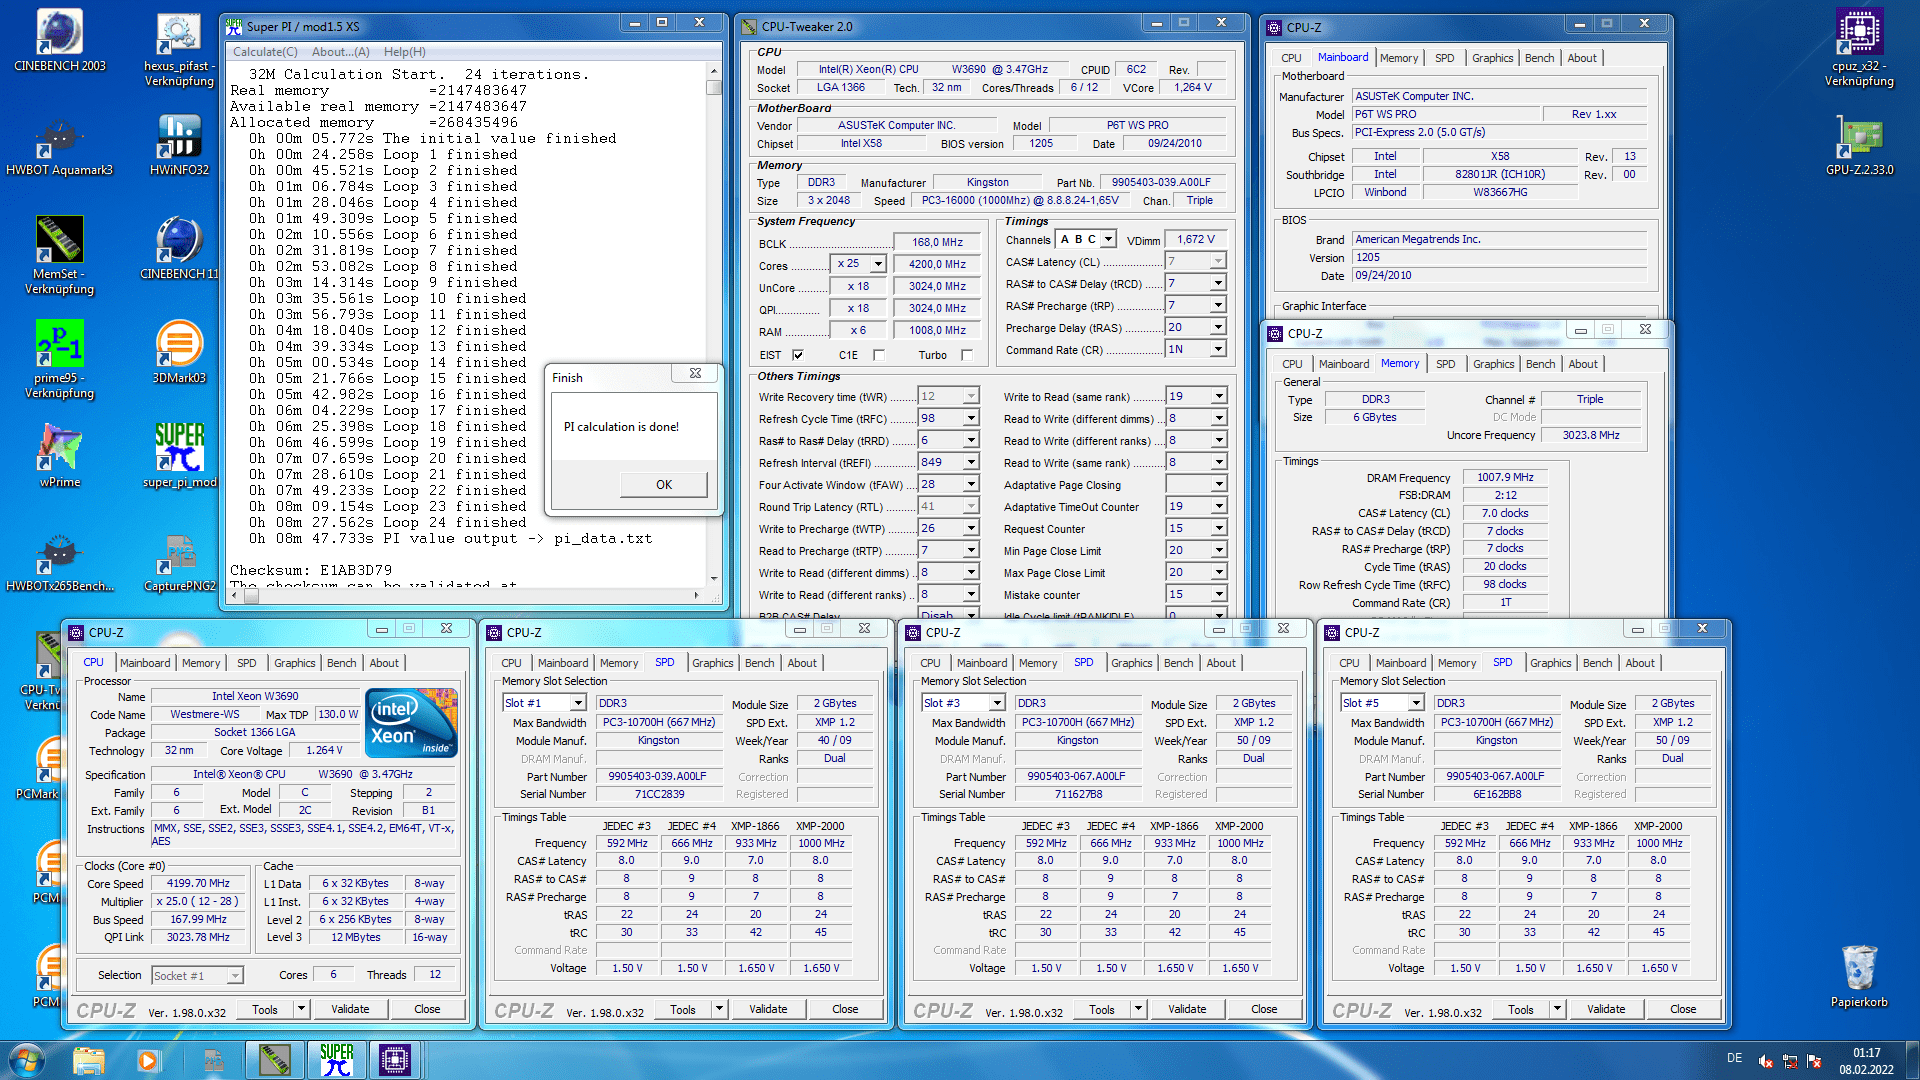Image resolution: width=1920 pixels, height=1080 pixels.
Task: Open Windows Start menu orb
Action: pyautogui.click(x=27, y=1060)
